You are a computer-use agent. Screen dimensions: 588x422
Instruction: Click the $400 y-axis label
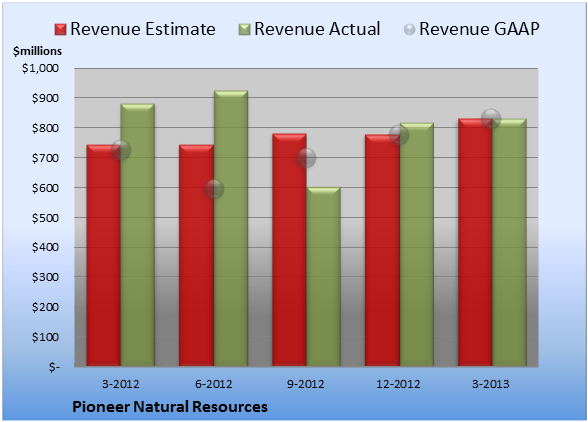(x=45, y=248)
